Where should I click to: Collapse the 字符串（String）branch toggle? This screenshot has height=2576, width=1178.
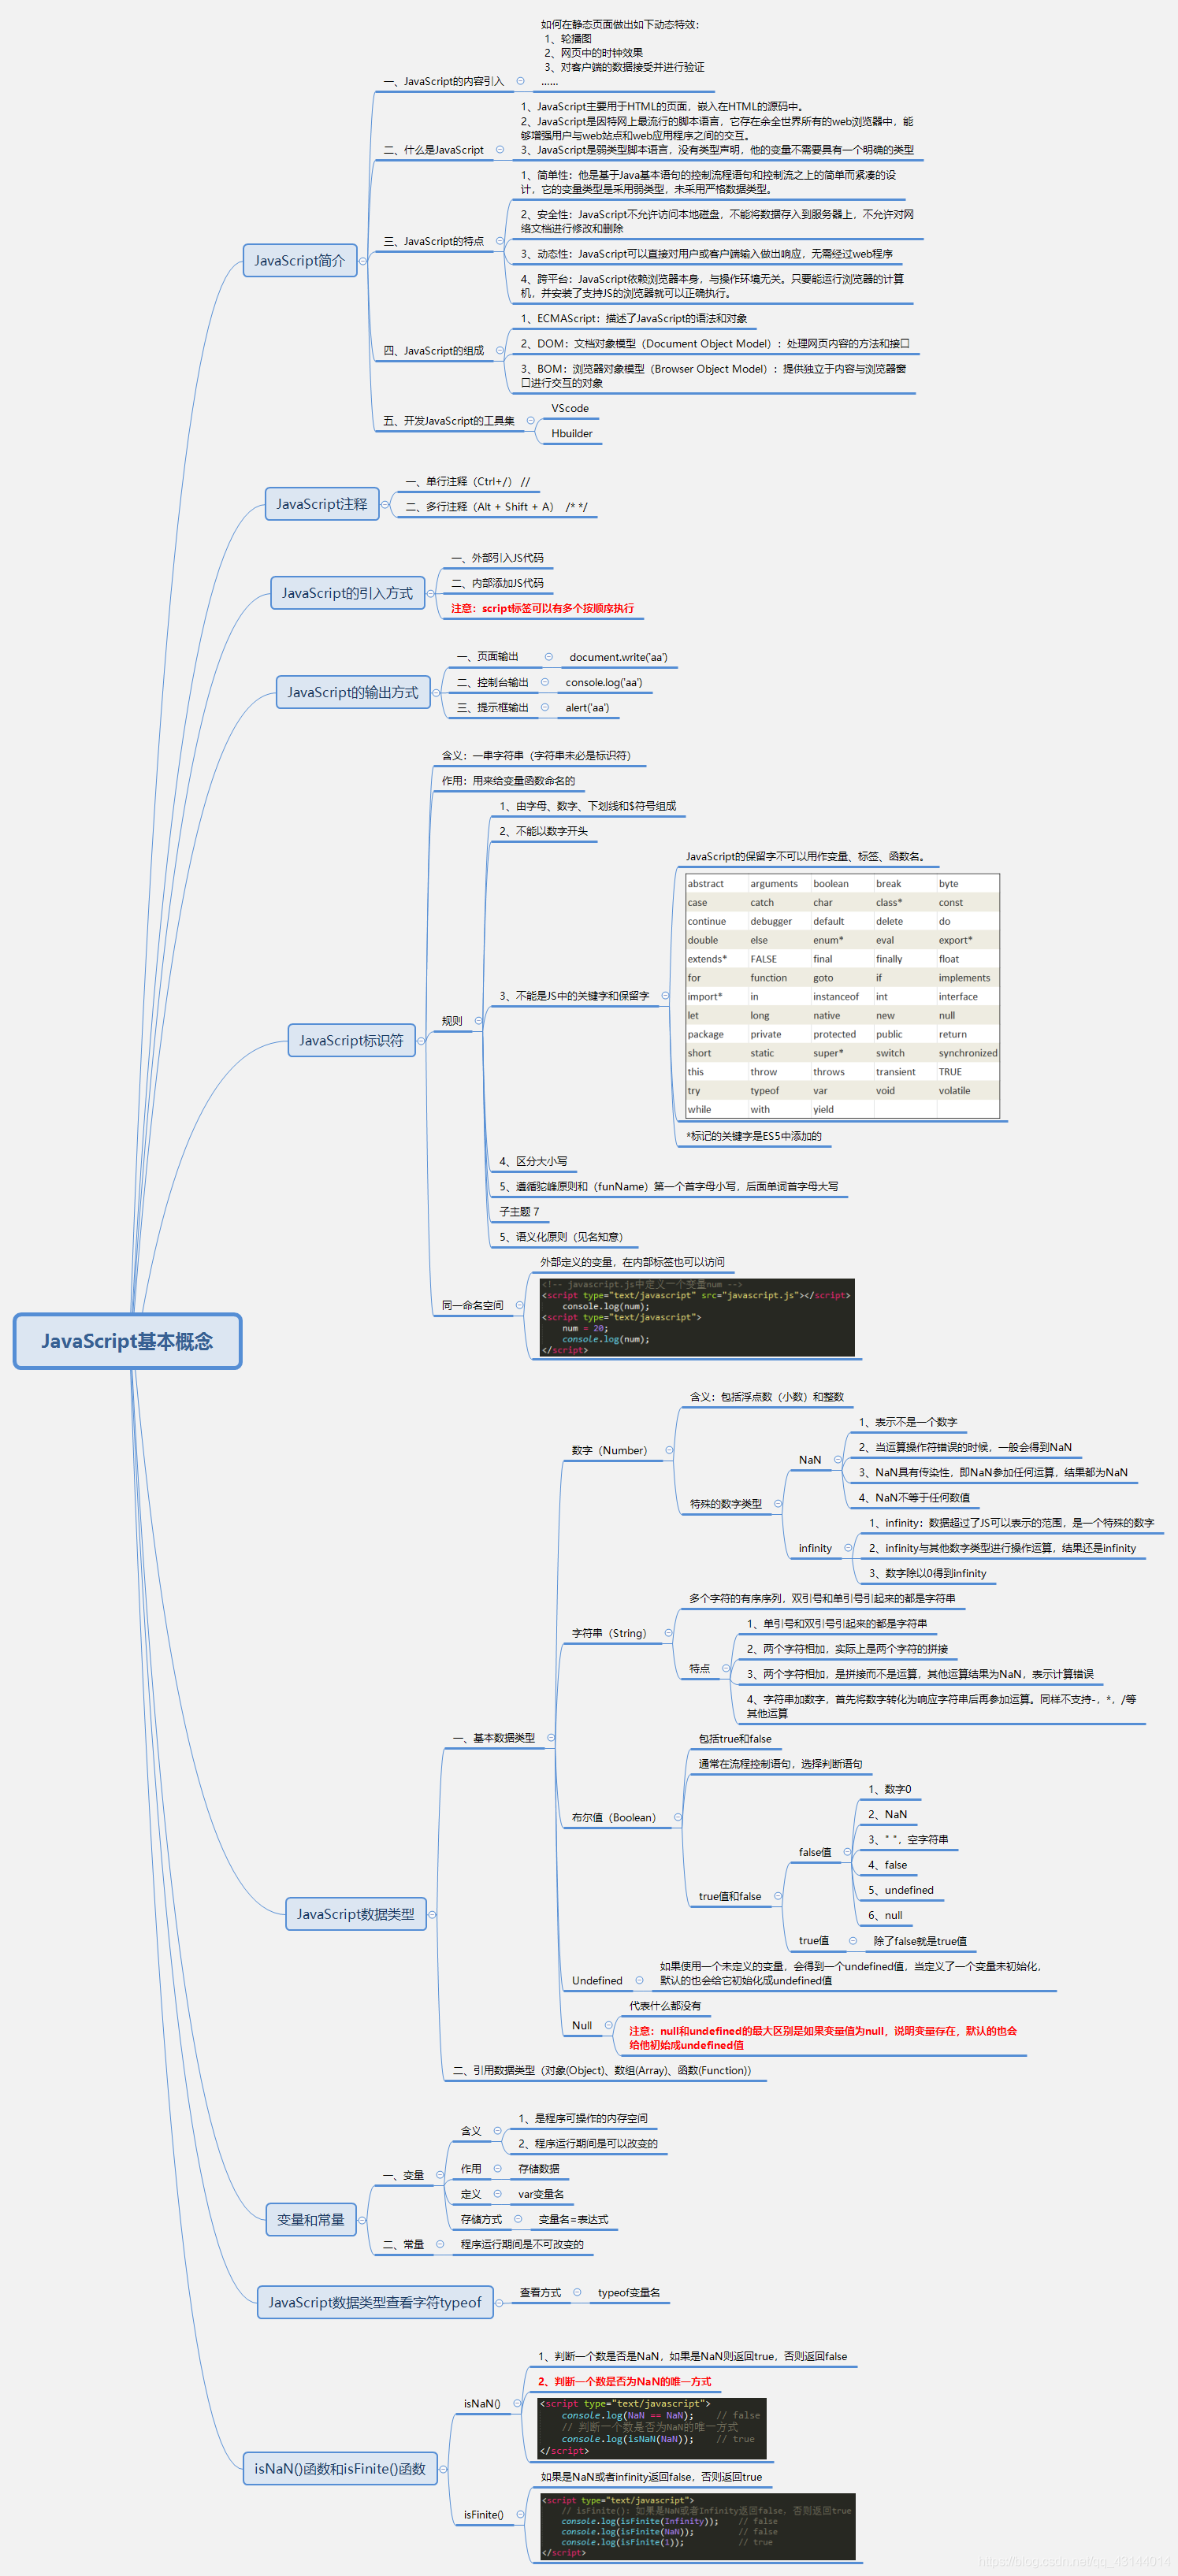(x=668, y=1633)
